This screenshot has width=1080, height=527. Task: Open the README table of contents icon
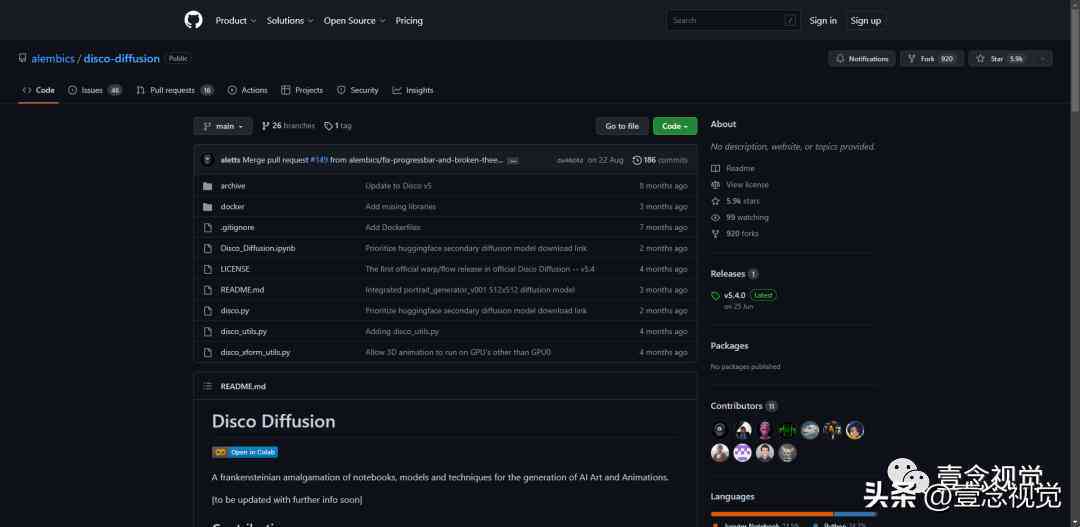(207, 386)
